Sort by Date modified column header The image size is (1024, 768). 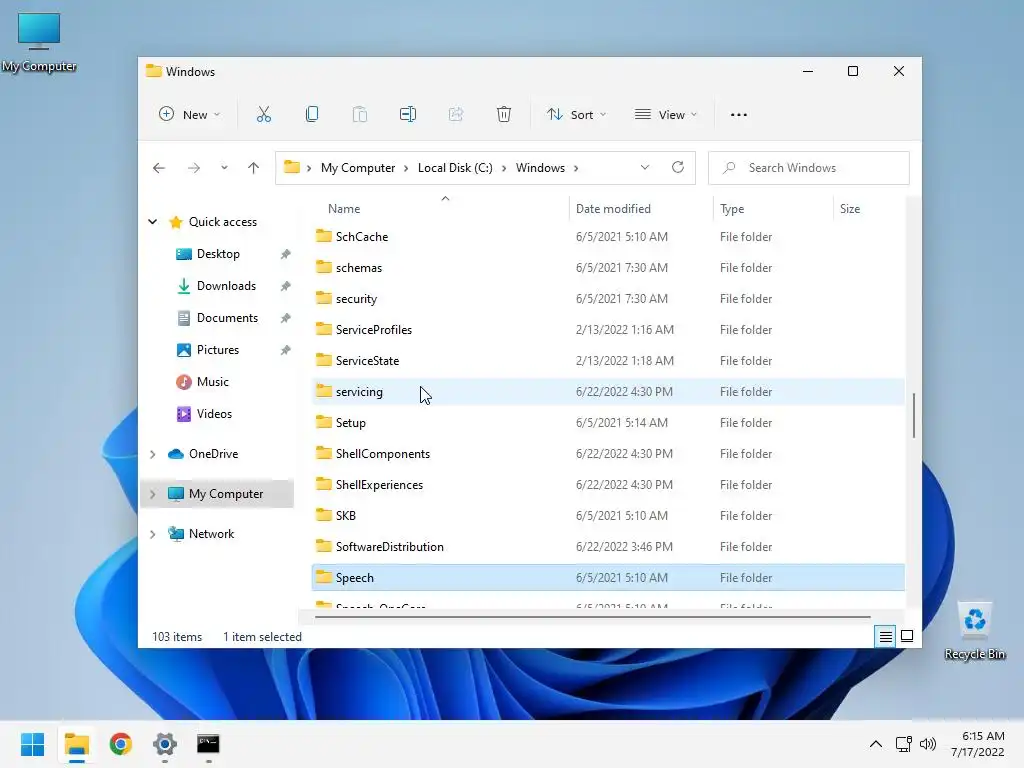[x=613, y=208]
